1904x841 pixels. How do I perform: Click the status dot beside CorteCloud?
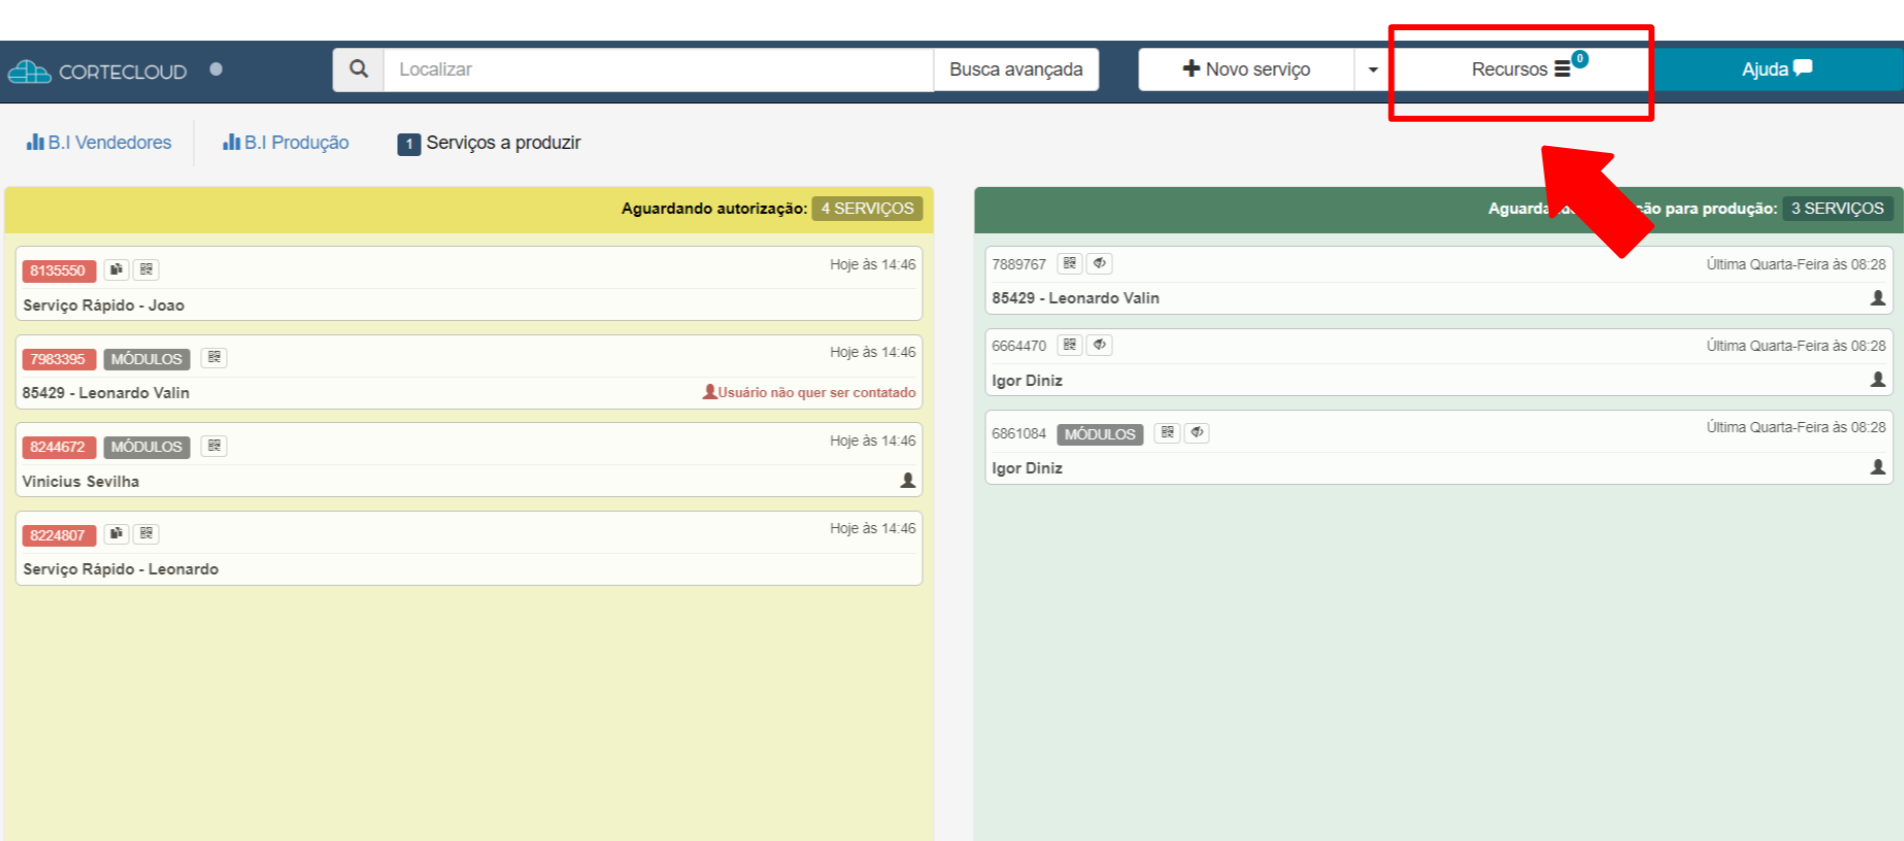[216, 69]
